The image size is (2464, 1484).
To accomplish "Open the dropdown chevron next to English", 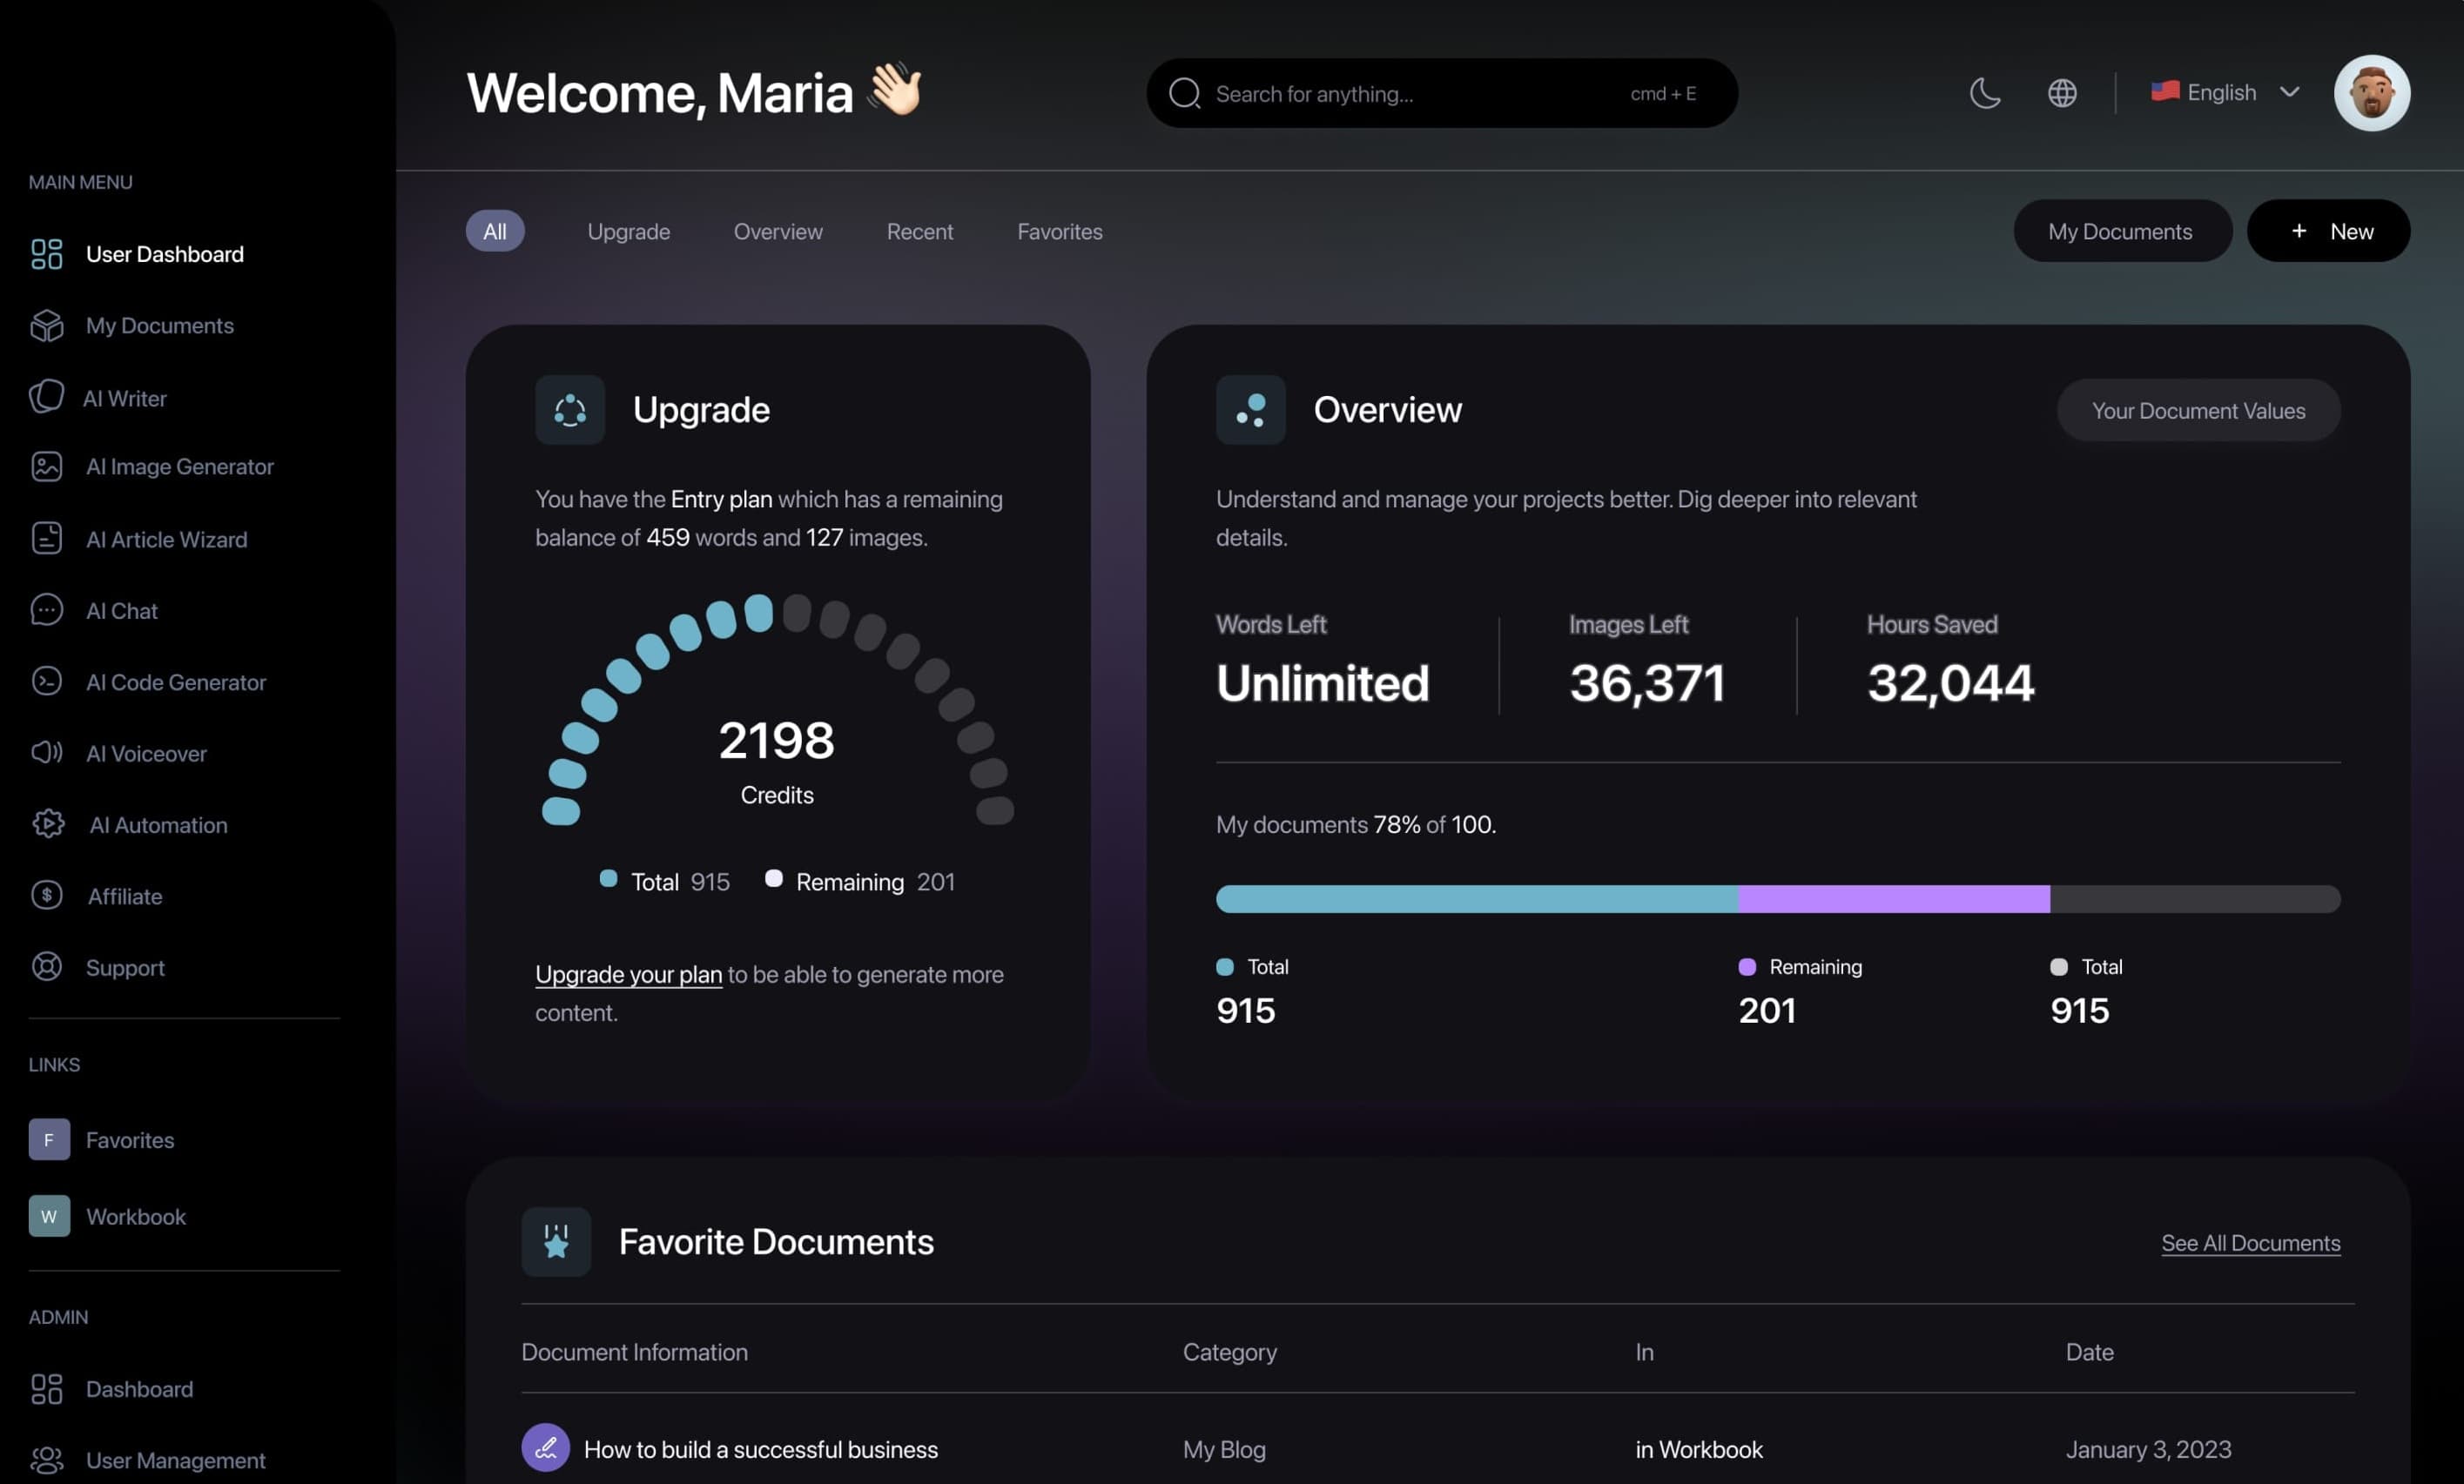I will [2290, 92].
